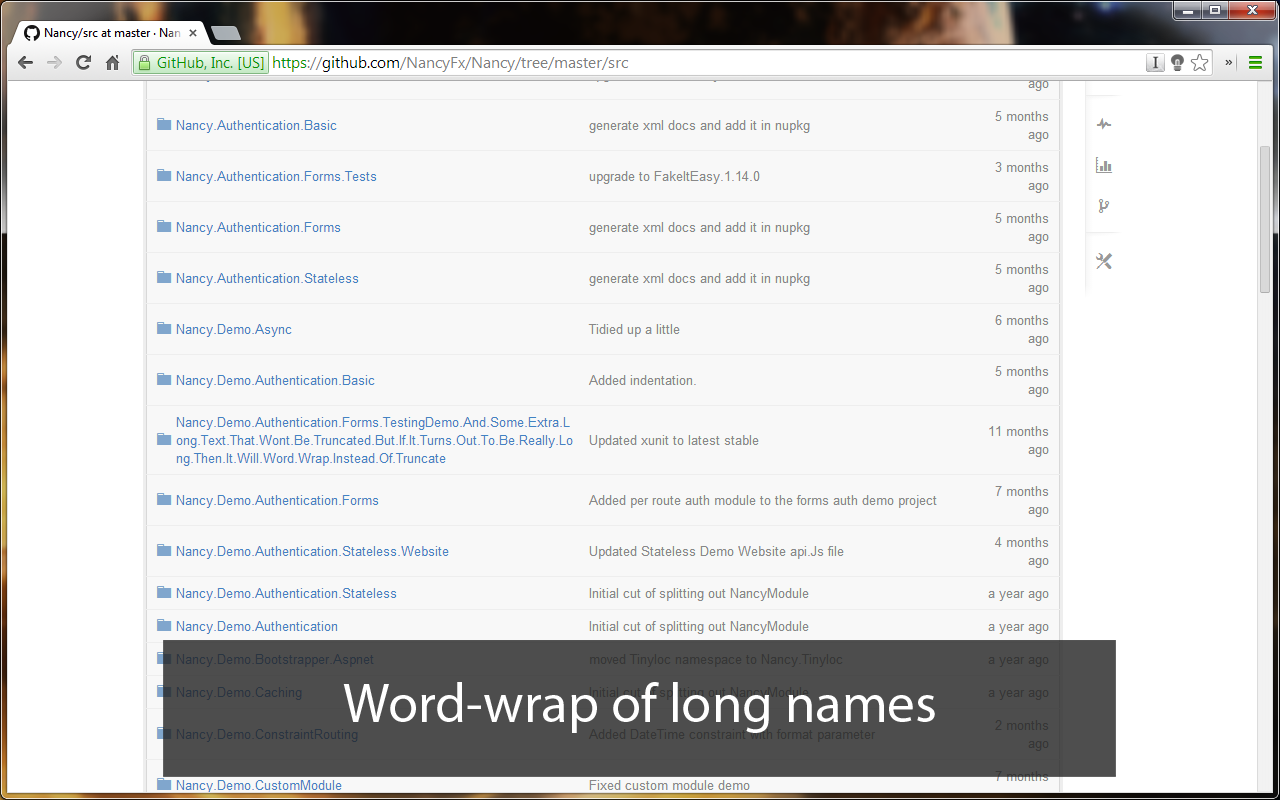Bookmark page with star icon

[x=1200, y=63]
